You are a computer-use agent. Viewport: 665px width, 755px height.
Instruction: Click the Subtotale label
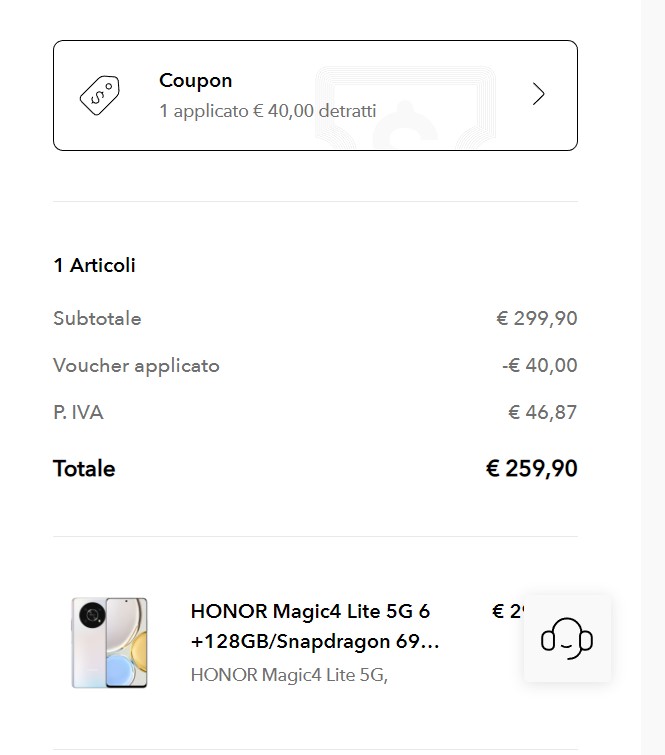(97, 319)
